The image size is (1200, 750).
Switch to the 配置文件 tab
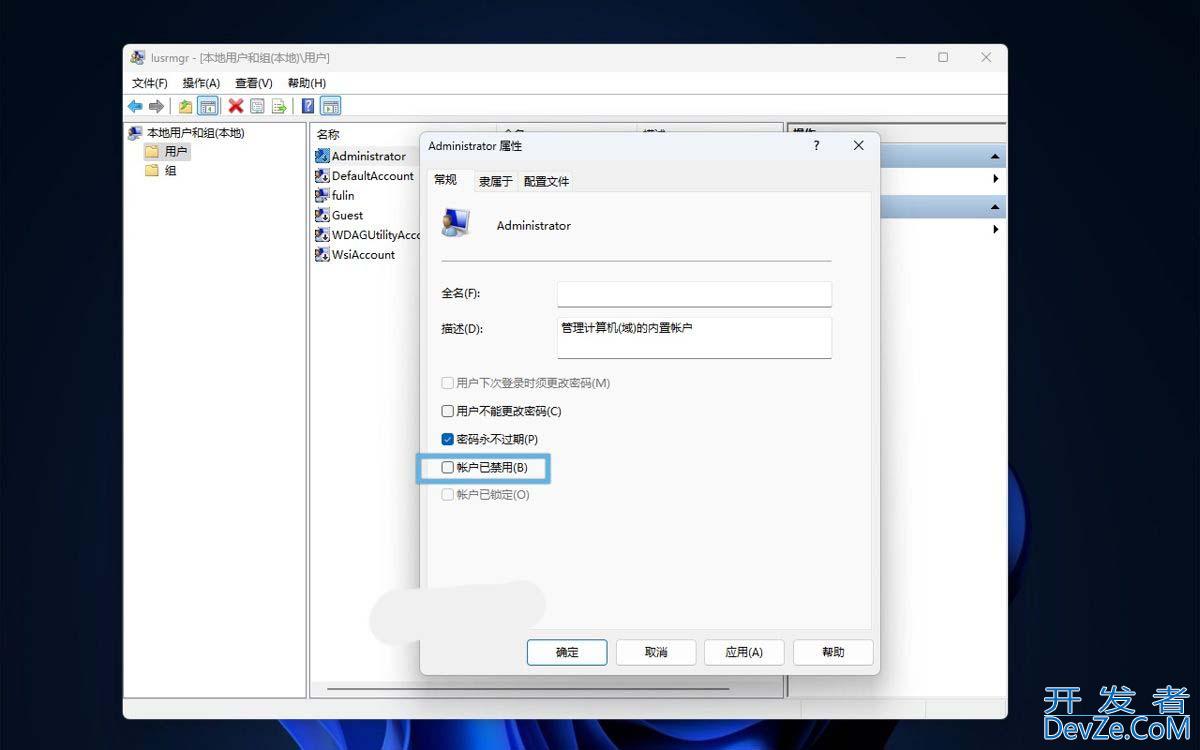(546, 181)
